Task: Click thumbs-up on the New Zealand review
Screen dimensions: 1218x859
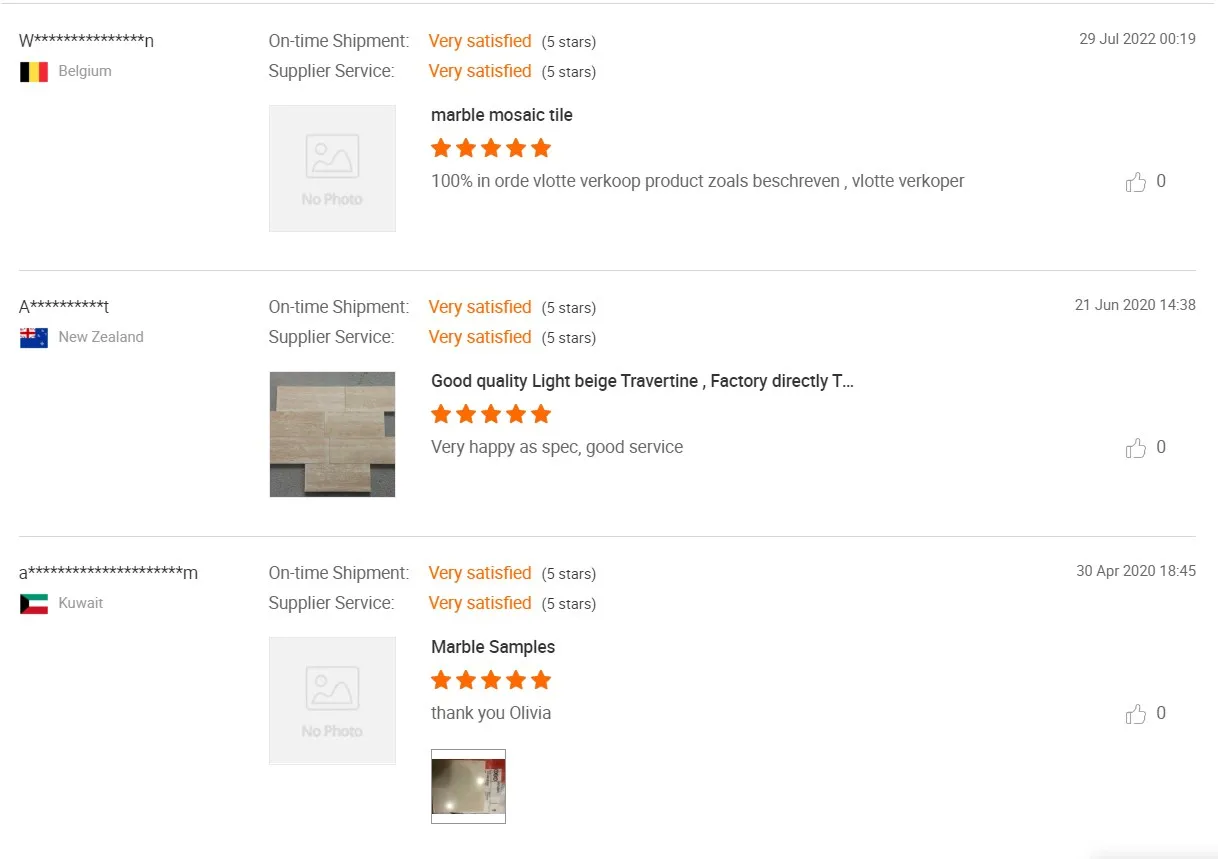Action: coord(1135,448)
